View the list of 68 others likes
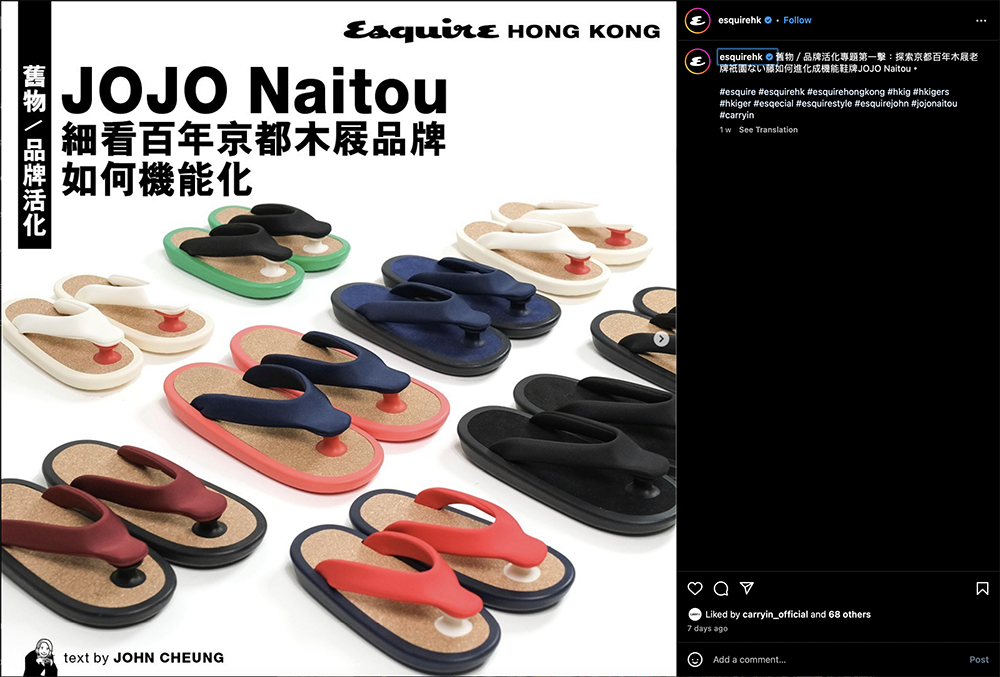The width and height of the screenshot is (1000, 677). pos(849,615)
